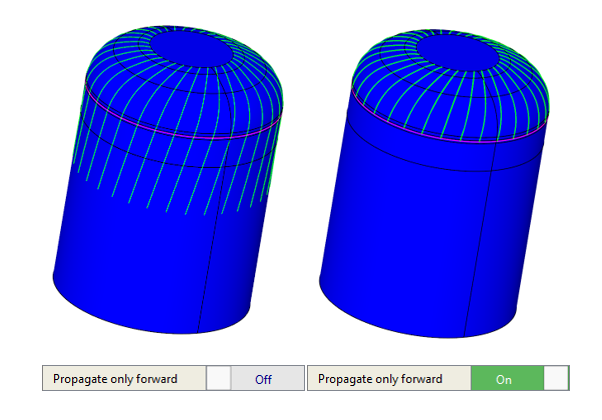Screen dimensions: 602x420
Task: Click the 'Propagate only forward' label beside the On switch
Action: click(x=380, y=379)
